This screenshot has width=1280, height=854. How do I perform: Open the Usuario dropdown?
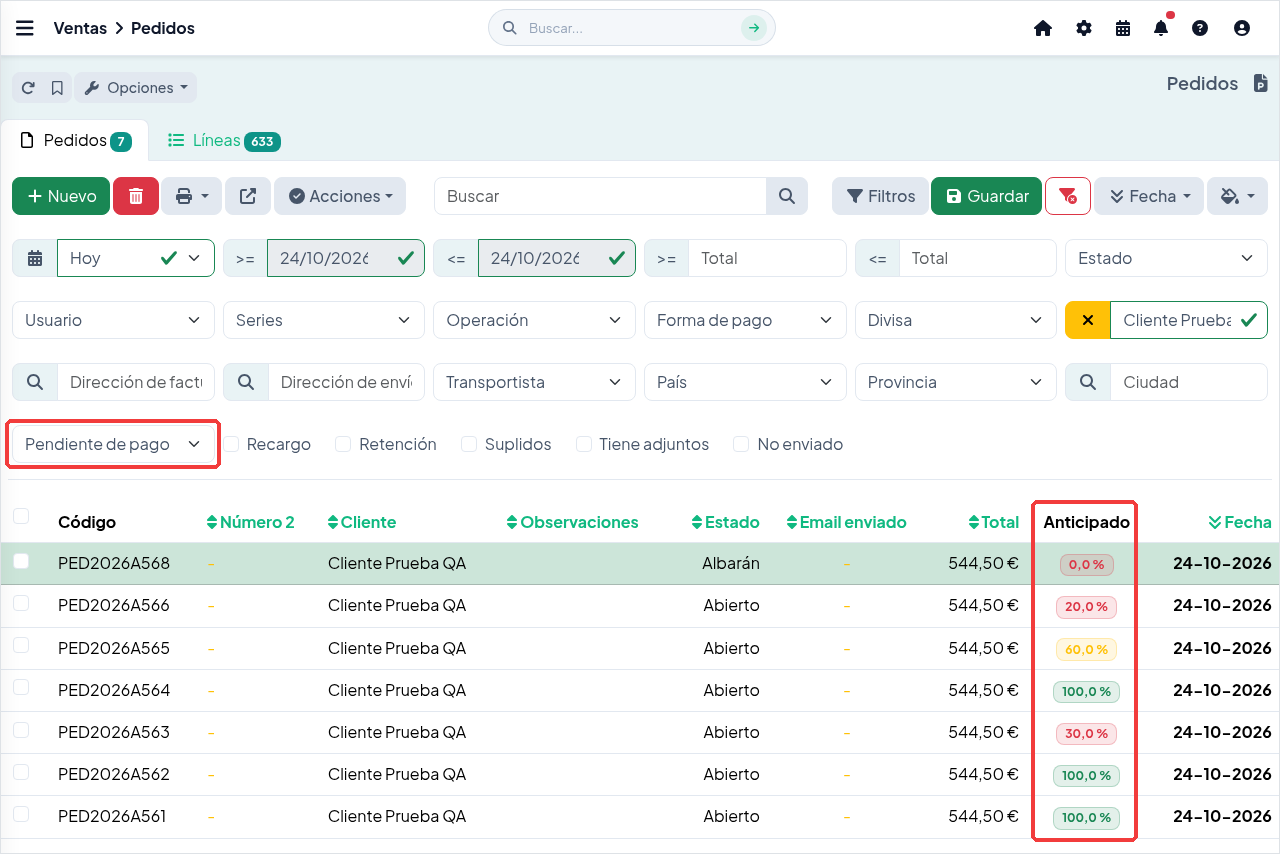pos(113,320)
